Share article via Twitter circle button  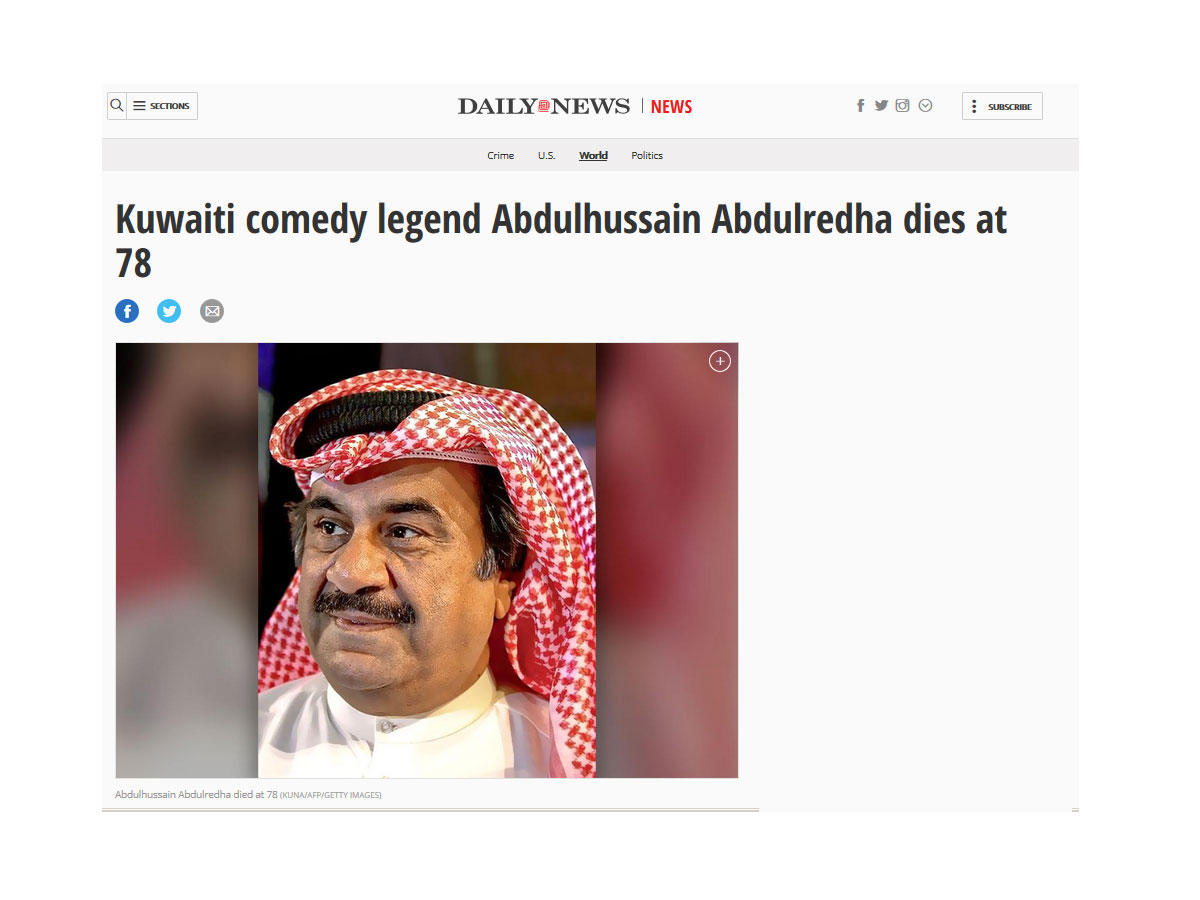(169, 311)
